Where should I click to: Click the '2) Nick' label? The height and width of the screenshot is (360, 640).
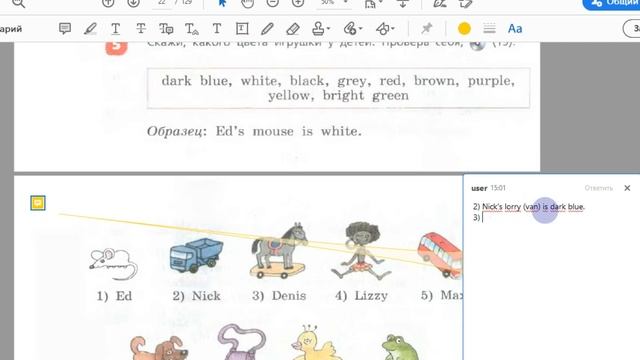[x=196, y=296]
